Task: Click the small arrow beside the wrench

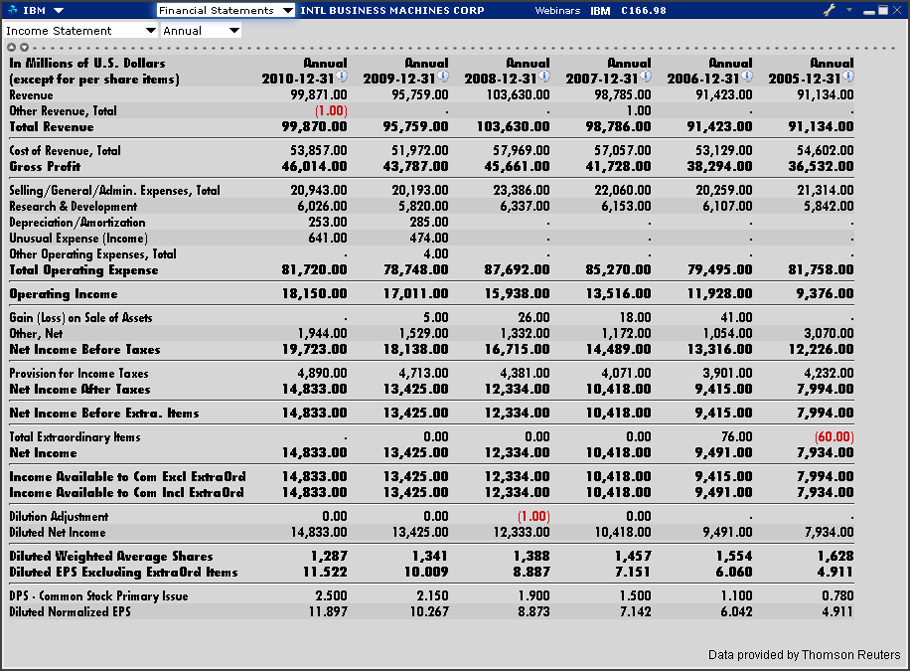Action: coord(850,10)
